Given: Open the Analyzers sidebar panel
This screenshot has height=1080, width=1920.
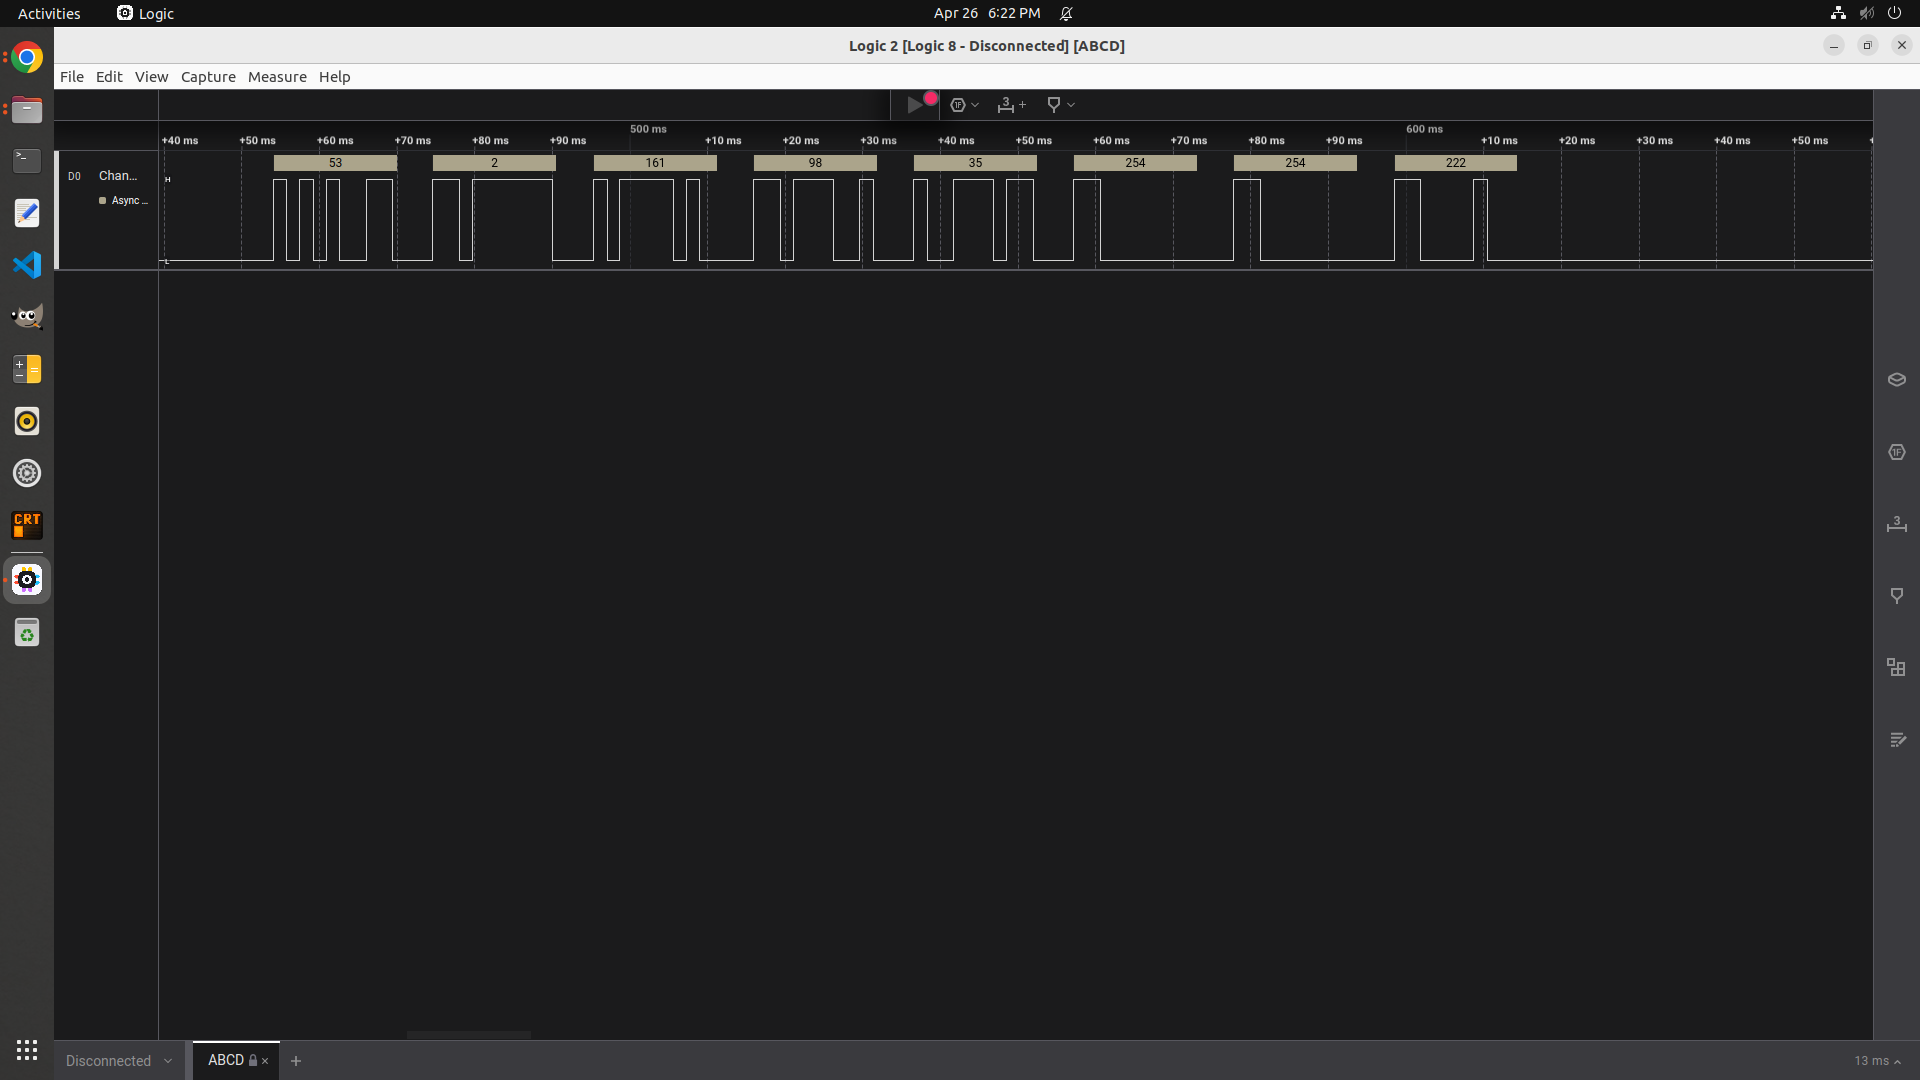Looking at the screenshot, I should point(1896,452).
